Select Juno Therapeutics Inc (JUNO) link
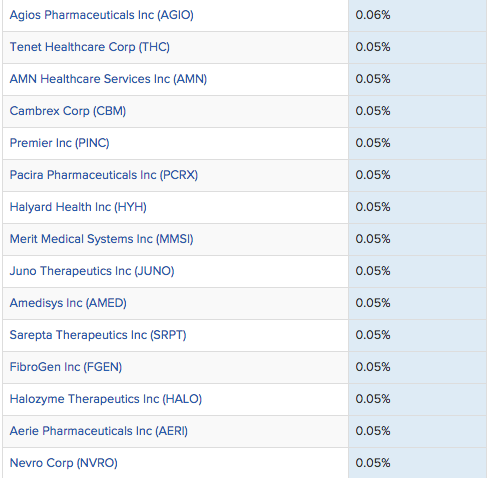This screenshot has width=491, height=478. click(x=92, y=271)
